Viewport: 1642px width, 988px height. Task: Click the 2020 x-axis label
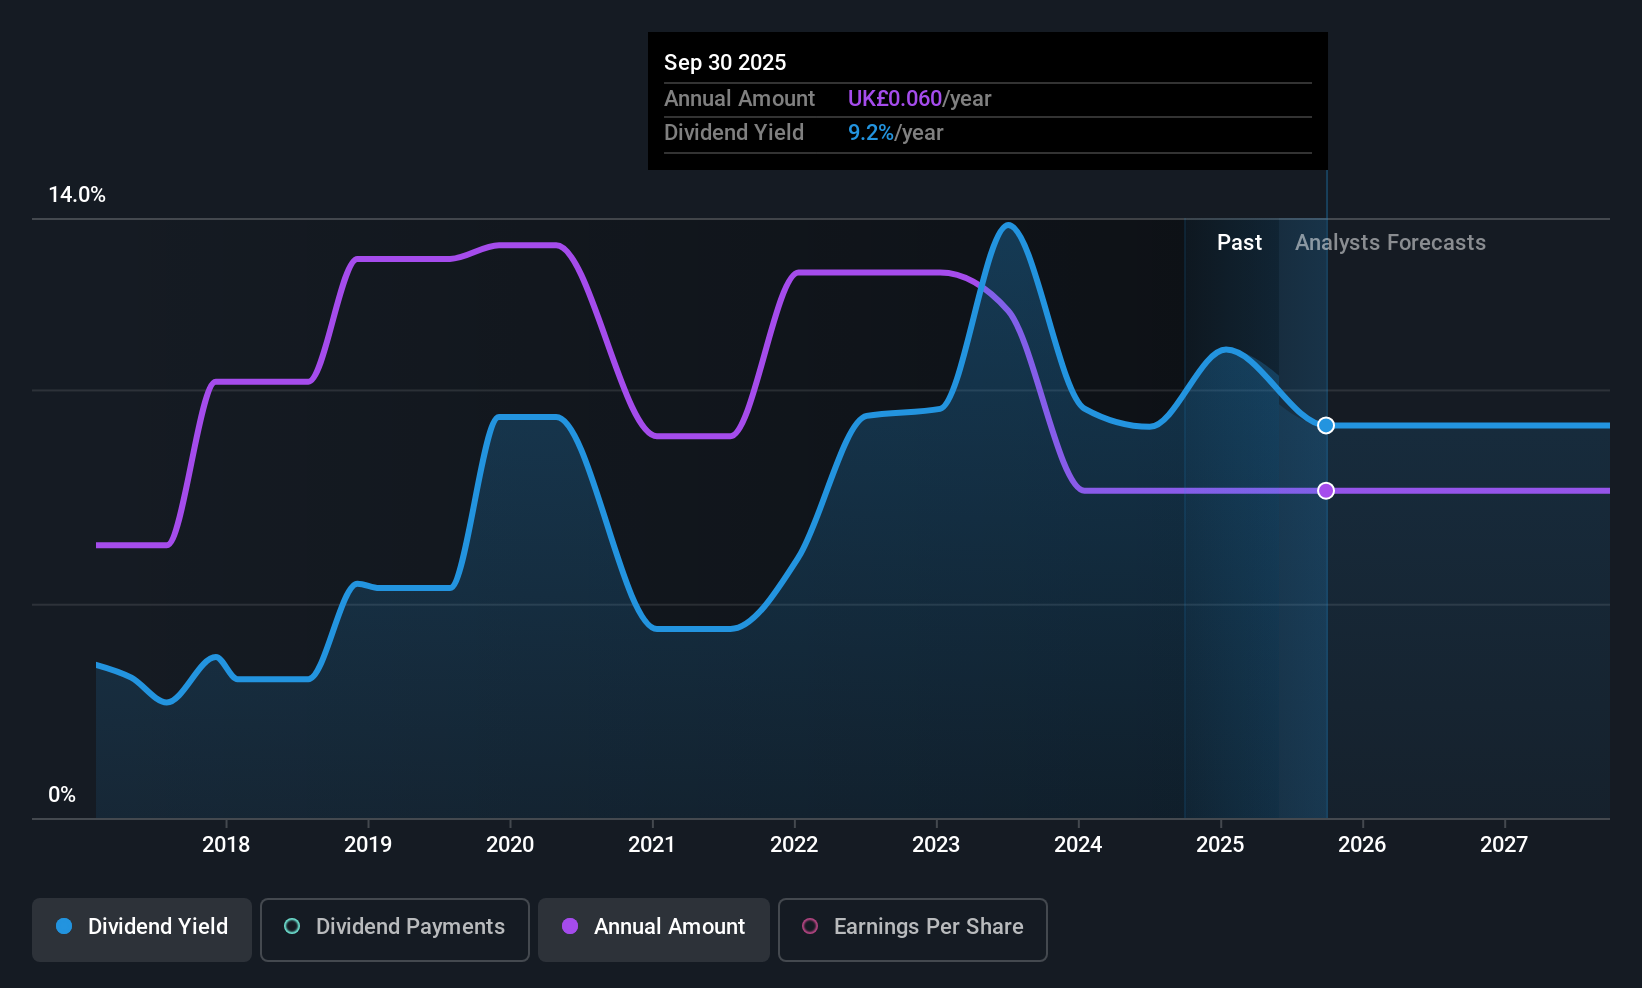coord(510,845)
